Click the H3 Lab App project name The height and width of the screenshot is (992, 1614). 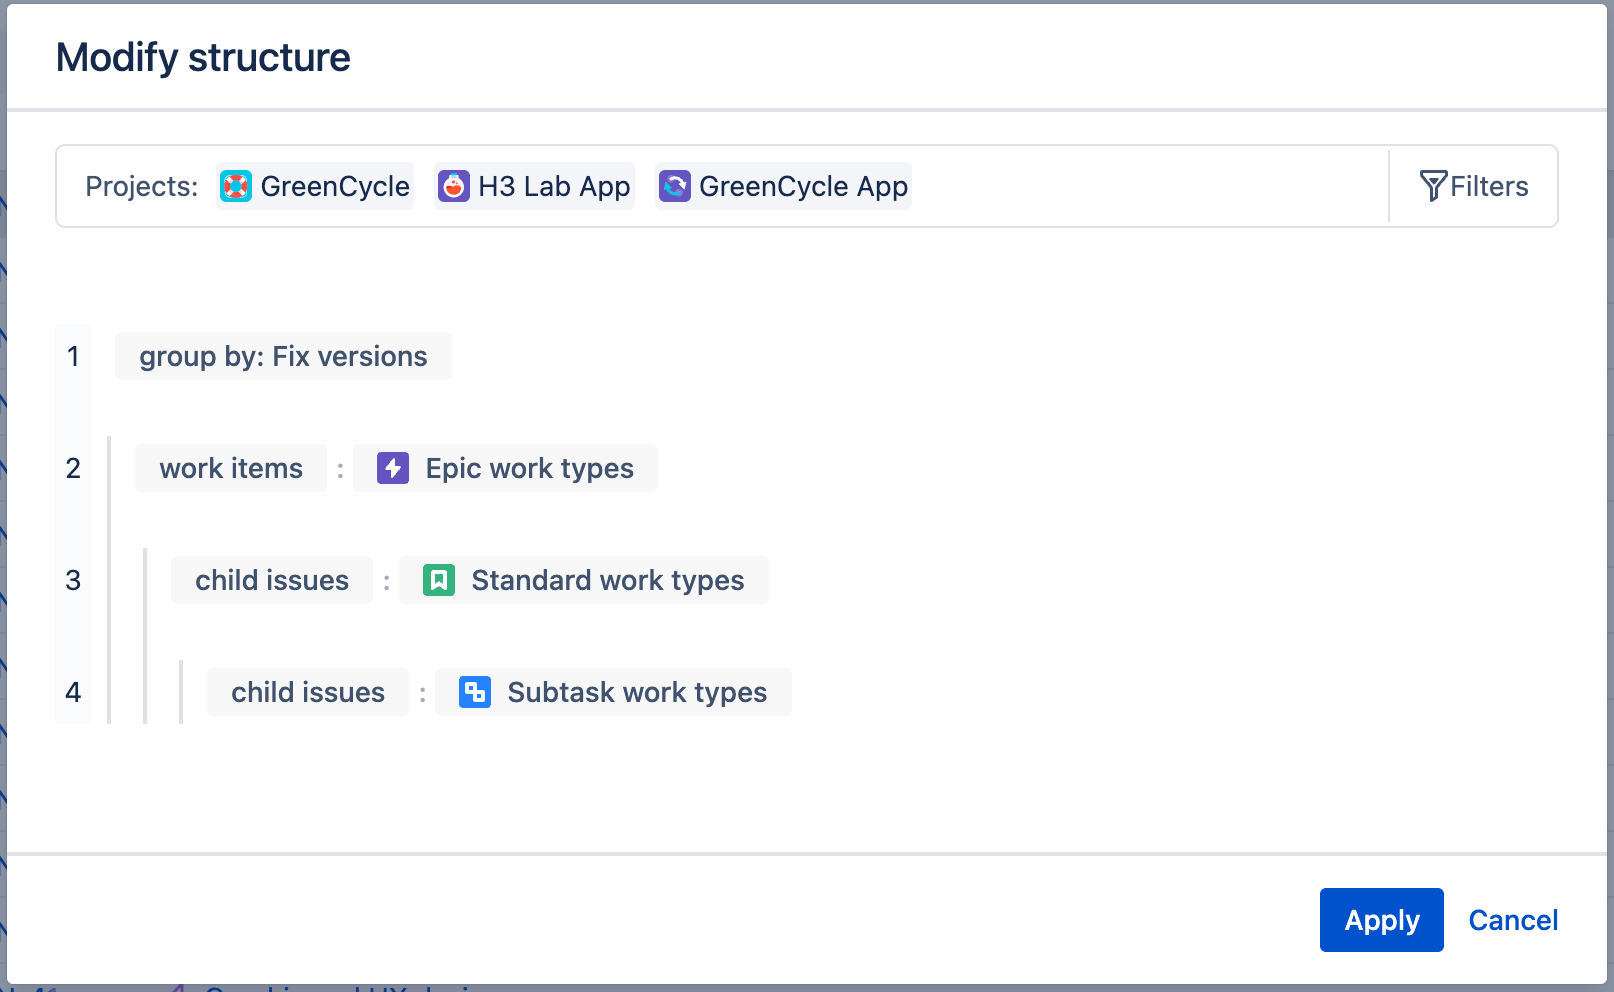click(554, 186)
